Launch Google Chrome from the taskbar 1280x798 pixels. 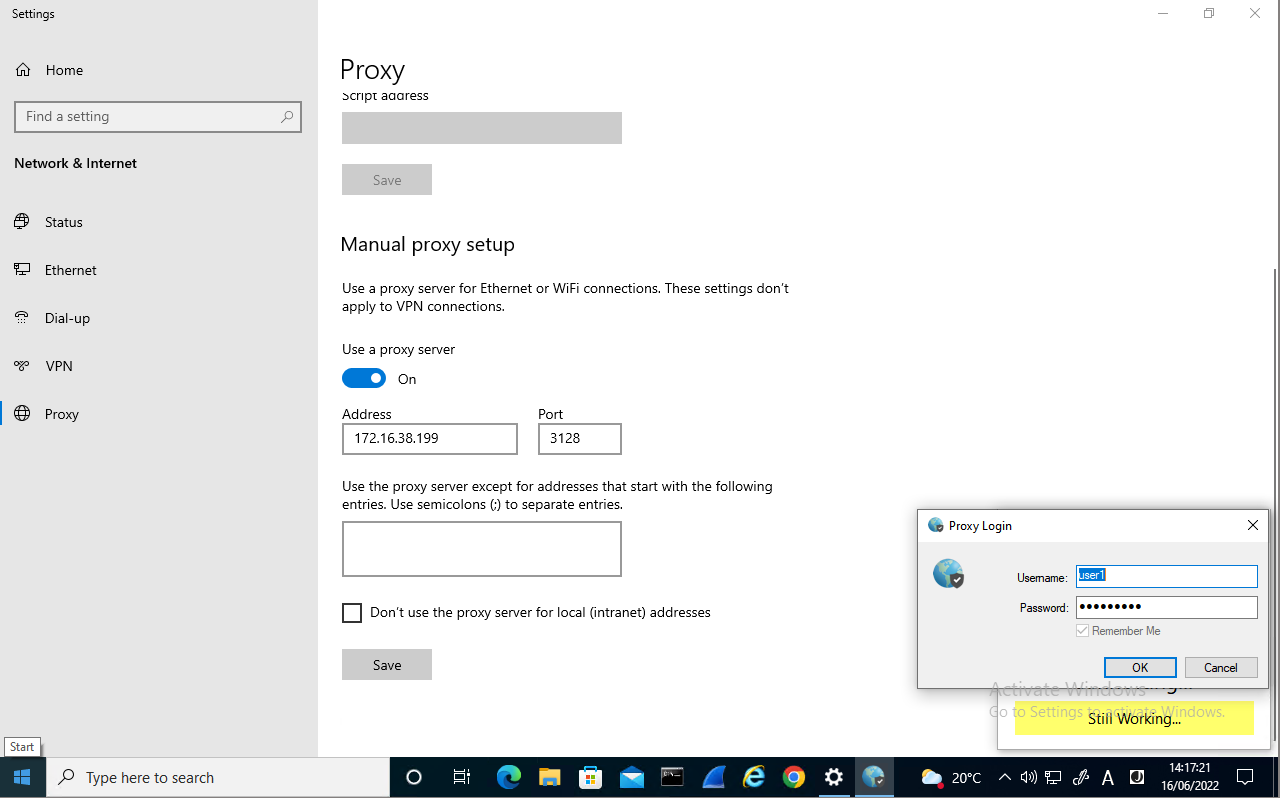click(793, 777)
